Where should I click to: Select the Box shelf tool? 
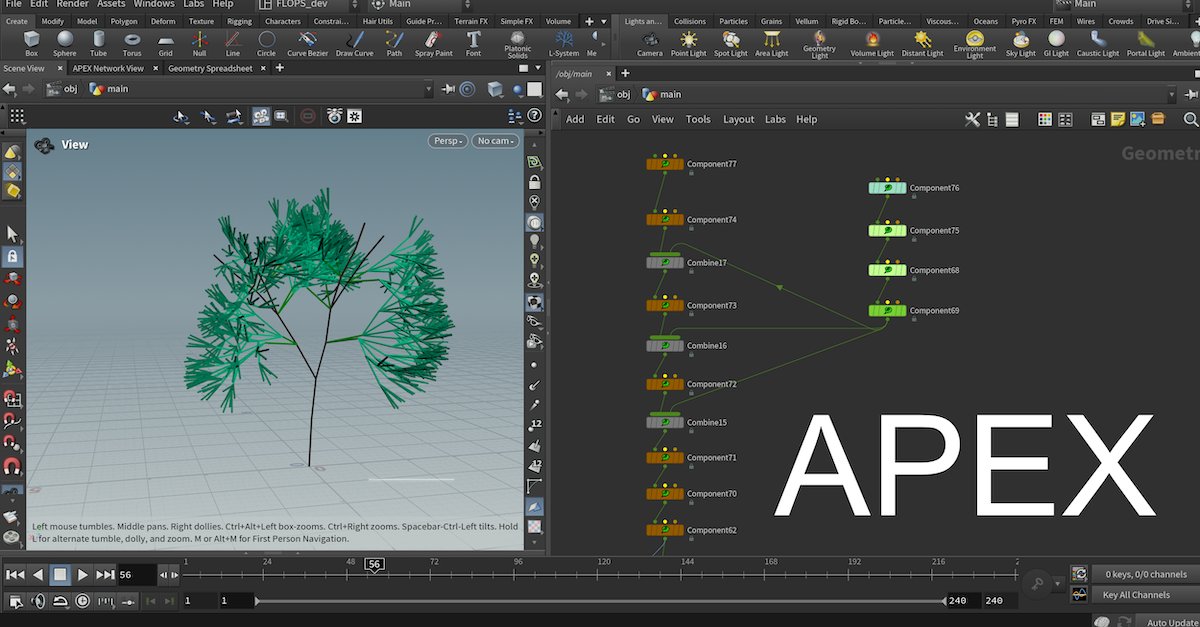point(31,43)
